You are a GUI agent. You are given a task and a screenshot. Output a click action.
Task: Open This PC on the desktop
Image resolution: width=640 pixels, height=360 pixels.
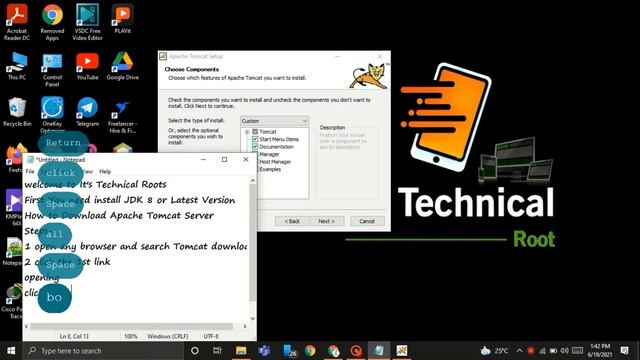(x=17, y=65)
